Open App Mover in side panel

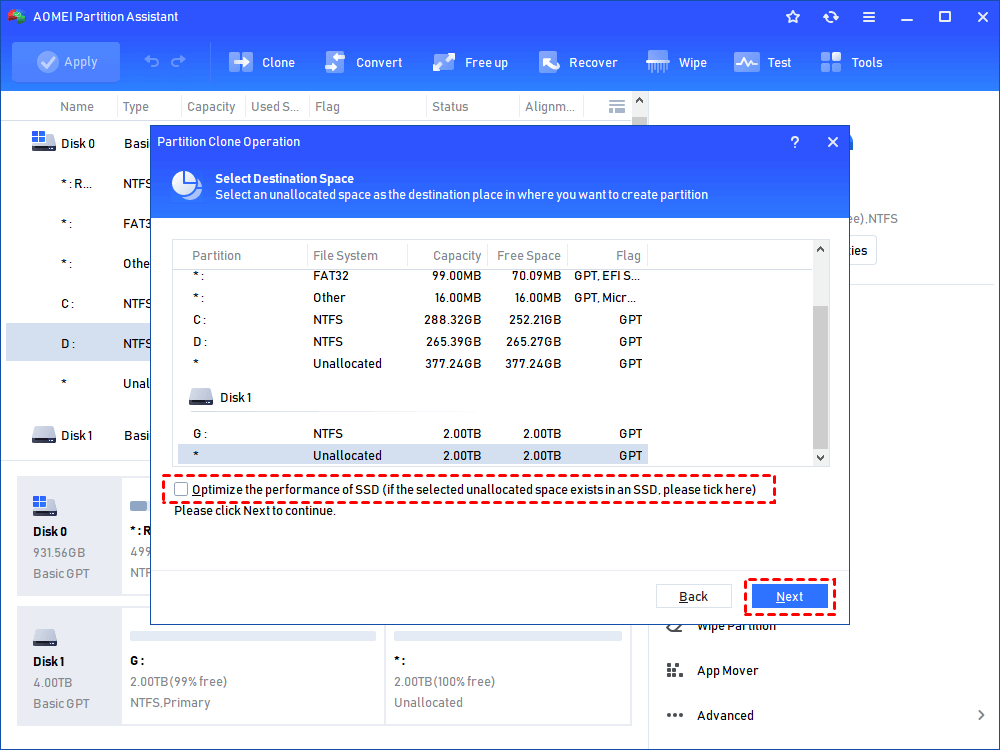713,670
